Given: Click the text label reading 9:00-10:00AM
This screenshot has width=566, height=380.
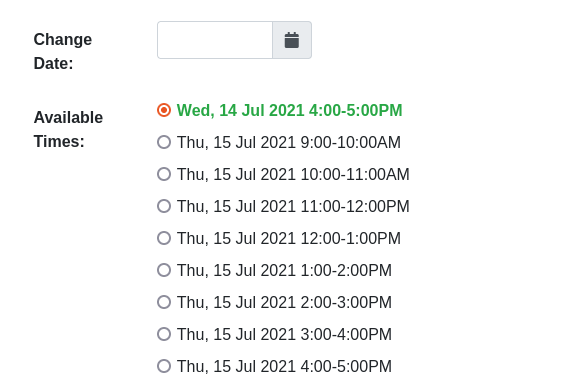Looking at the screenshot, I should 351,142.
